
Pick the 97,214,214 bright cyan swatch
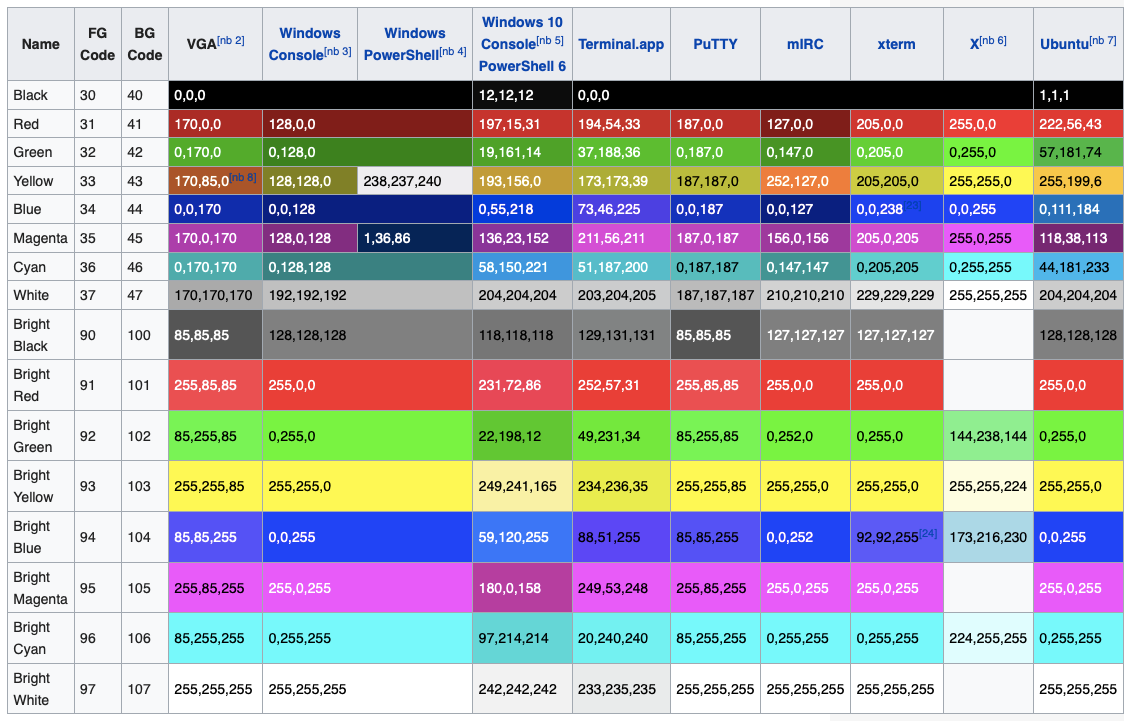click(523, 638)
